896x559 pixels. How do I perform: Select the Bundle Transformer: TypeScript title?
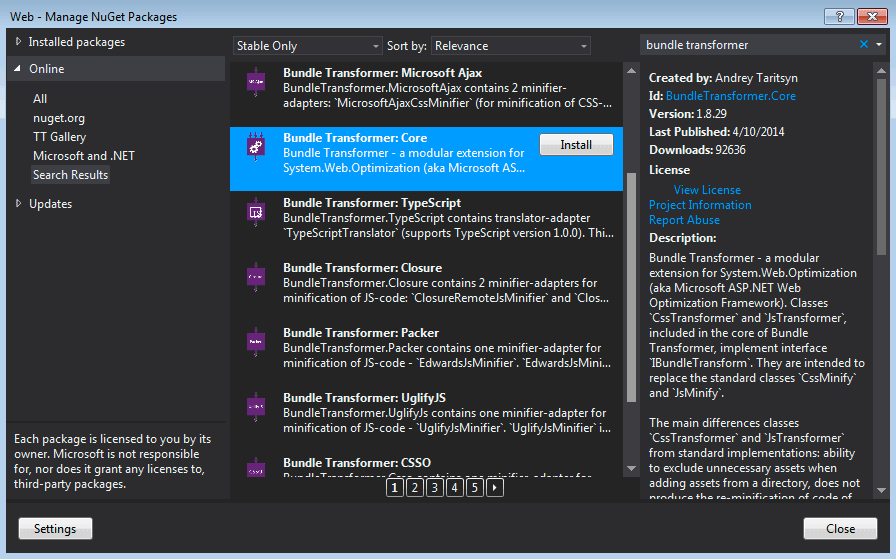click(x=372, y=202)
